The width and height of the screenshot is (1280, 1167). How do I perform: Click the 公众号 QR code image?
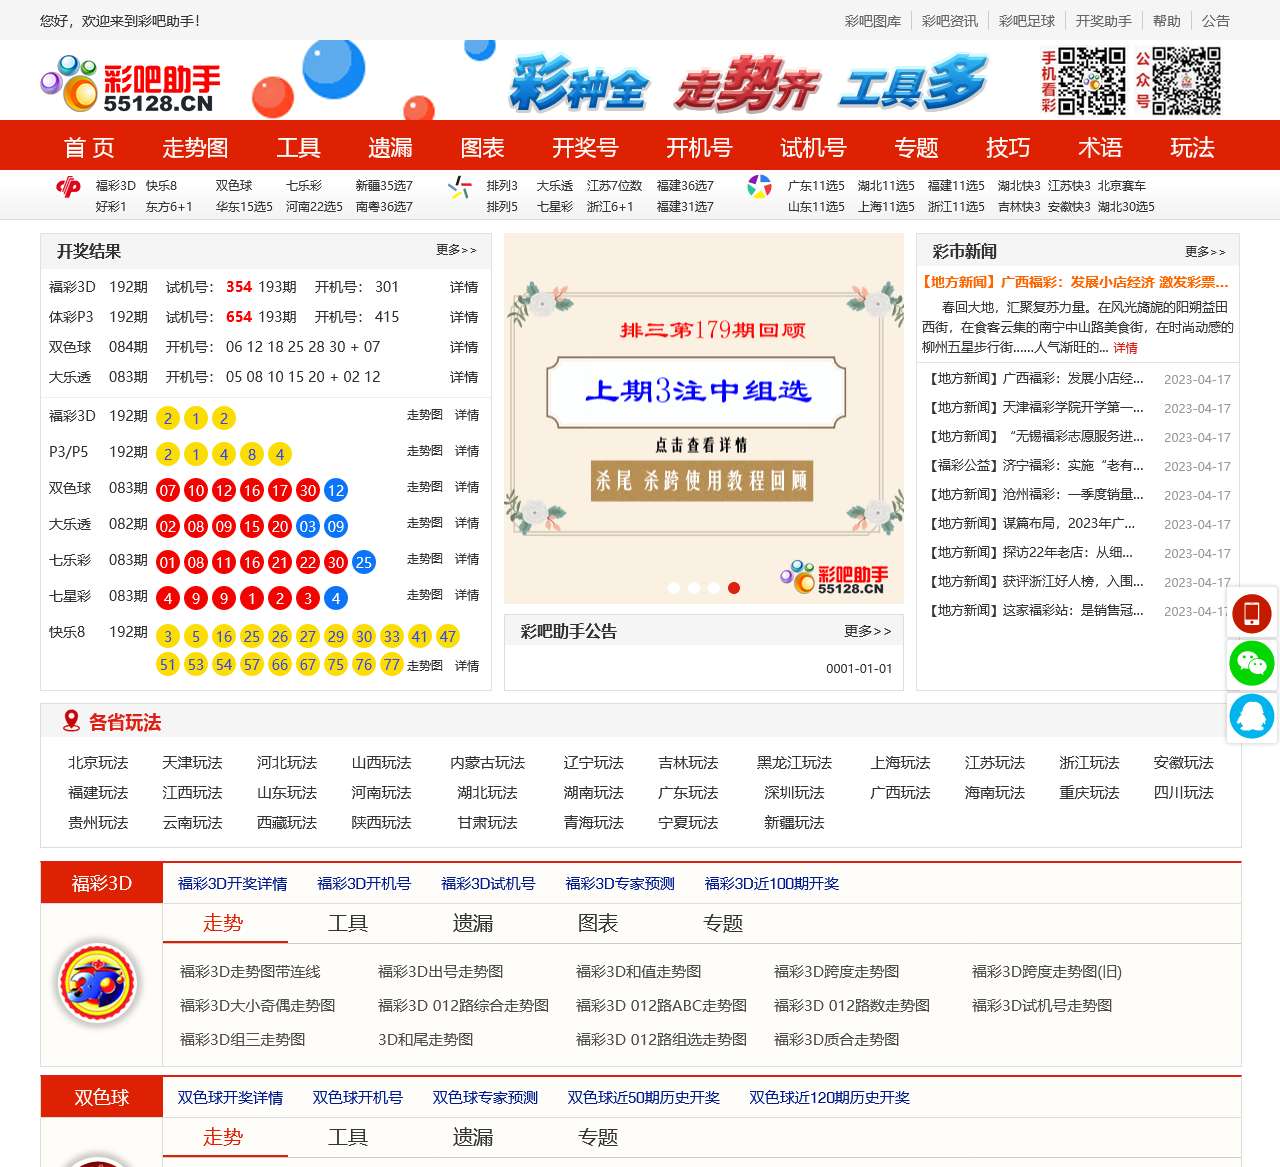1187,81
